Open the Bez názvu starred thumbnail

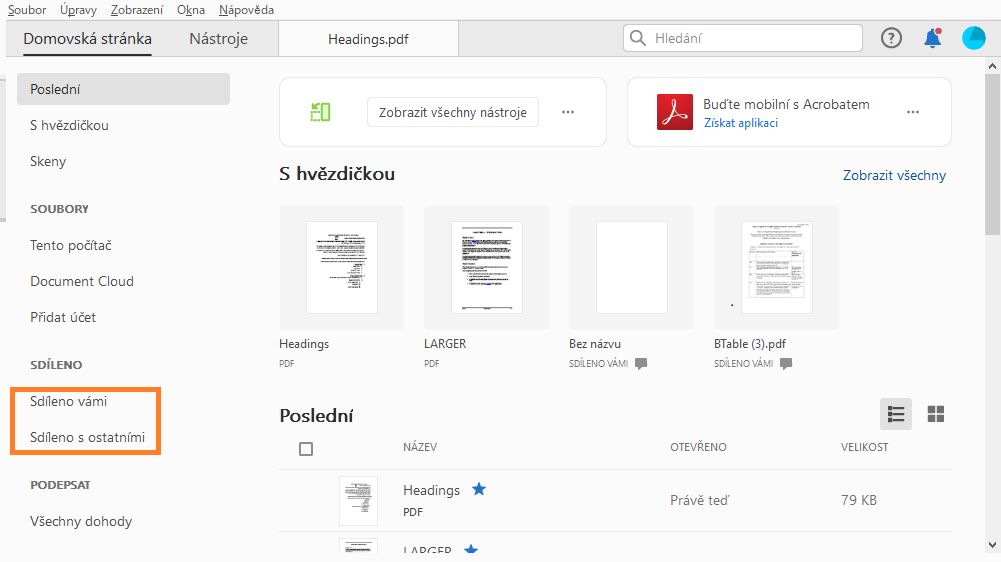tap(631, 267)
